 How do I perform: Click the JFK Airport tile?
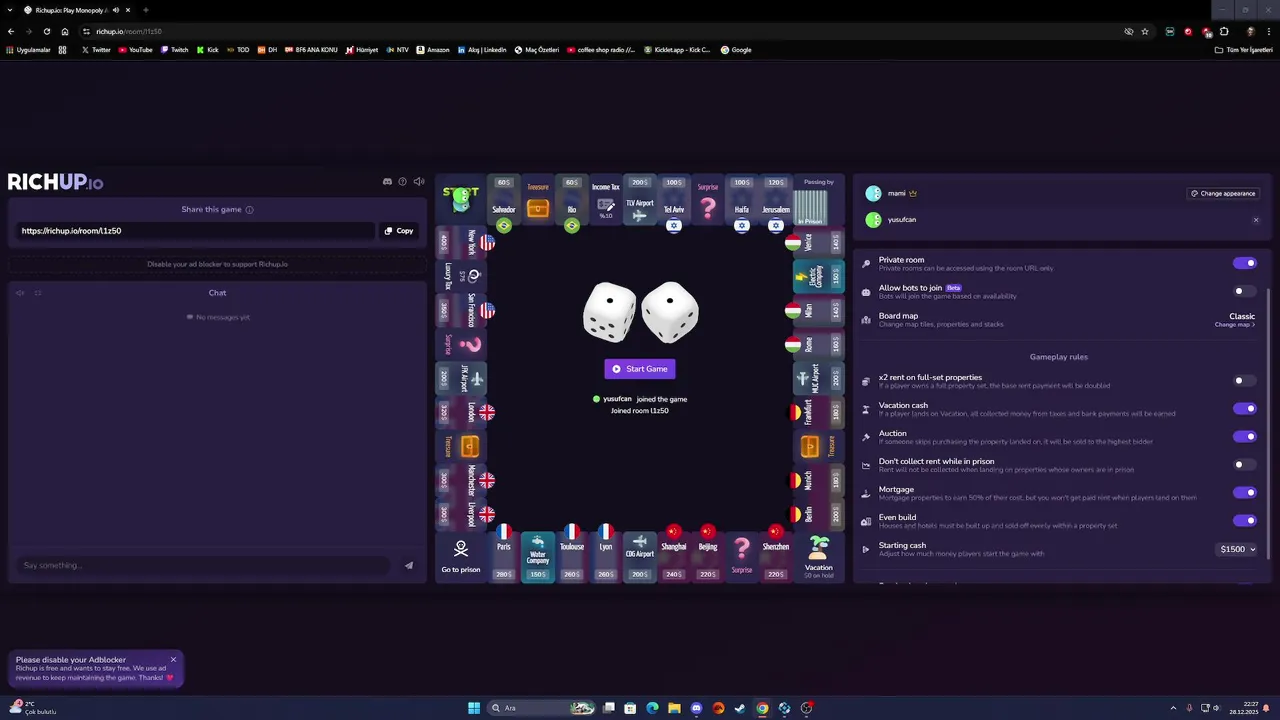[461, 378]
